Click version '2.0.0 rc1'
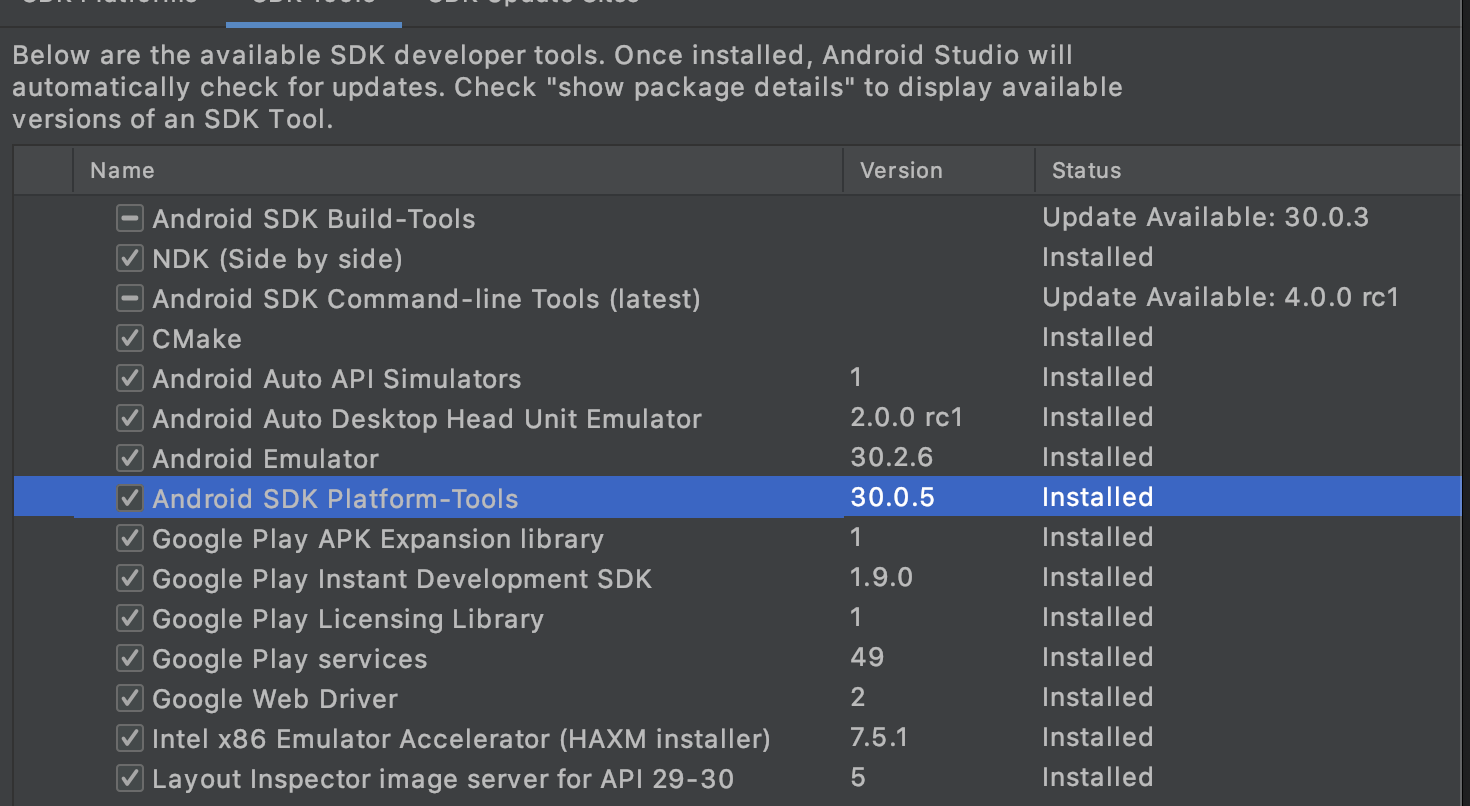The height and width of the screenshot is (806, 1470). pyautogui.click(x=906, y=417)
